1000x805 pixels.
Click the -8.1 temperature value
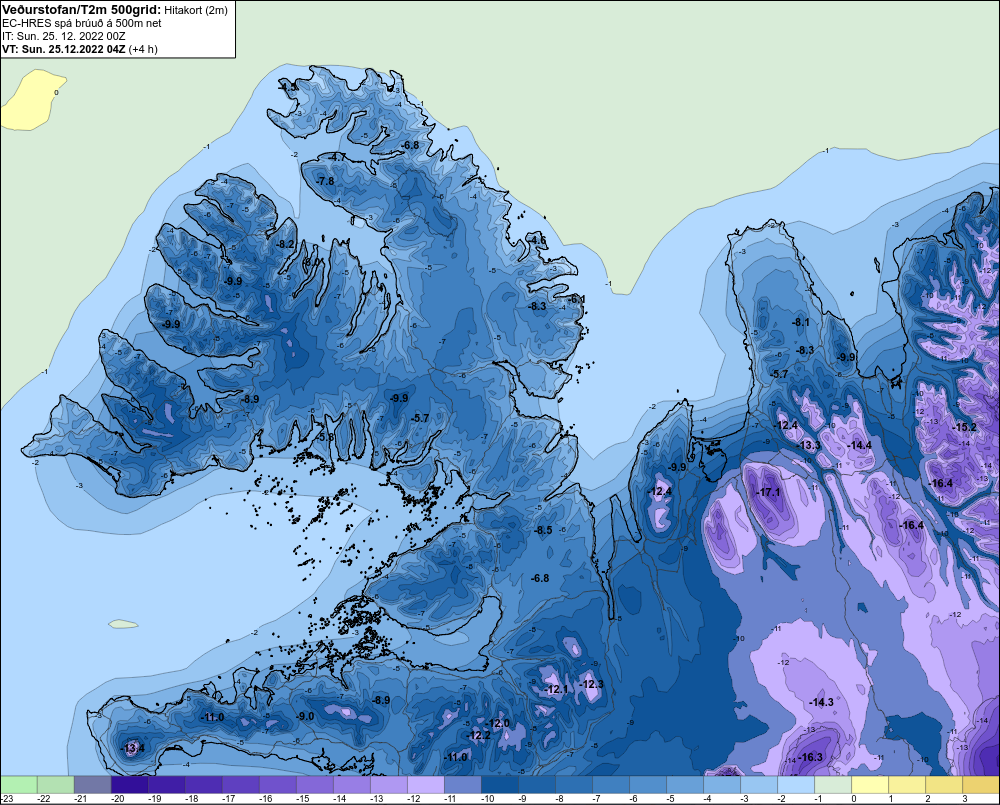click(800, 323)
